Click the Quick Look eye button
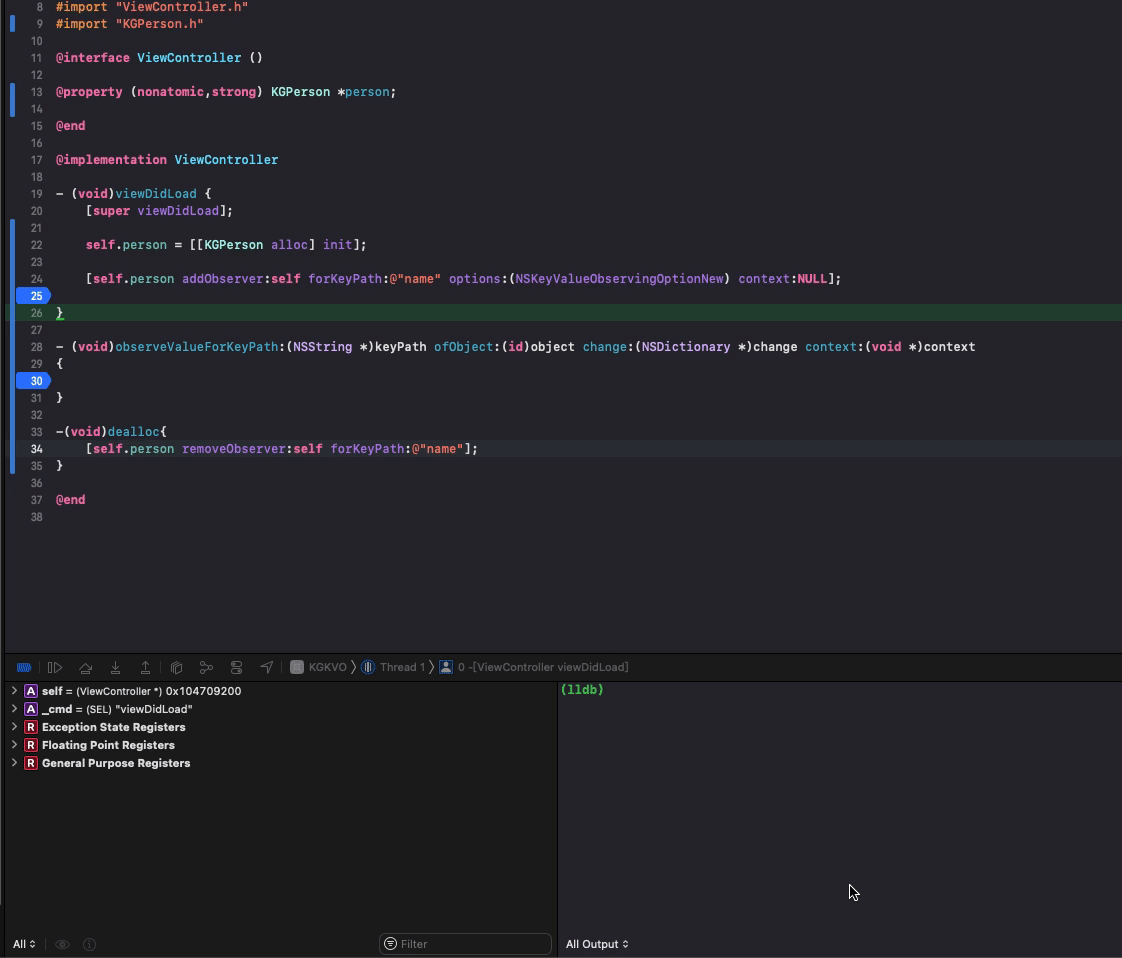This screenshot has width=1122, height=958. tap(62, 943)
